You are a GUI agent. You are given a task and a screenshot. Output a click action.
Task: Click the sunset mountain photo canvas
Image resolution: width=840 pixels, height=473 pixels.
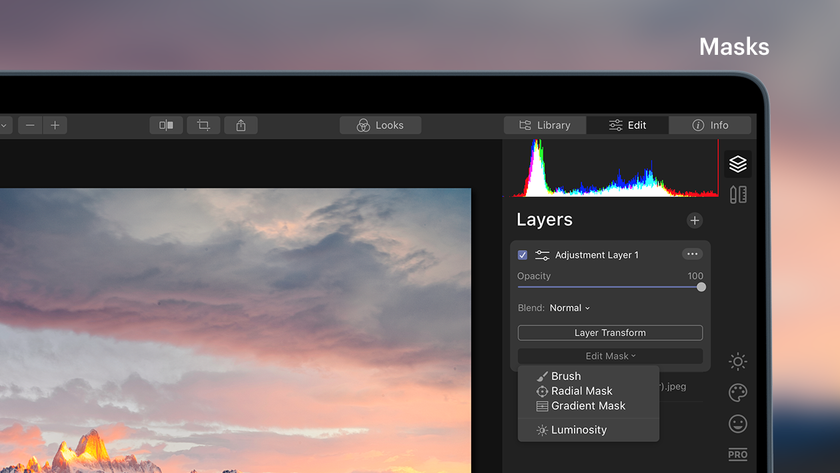tap(235, 330)
